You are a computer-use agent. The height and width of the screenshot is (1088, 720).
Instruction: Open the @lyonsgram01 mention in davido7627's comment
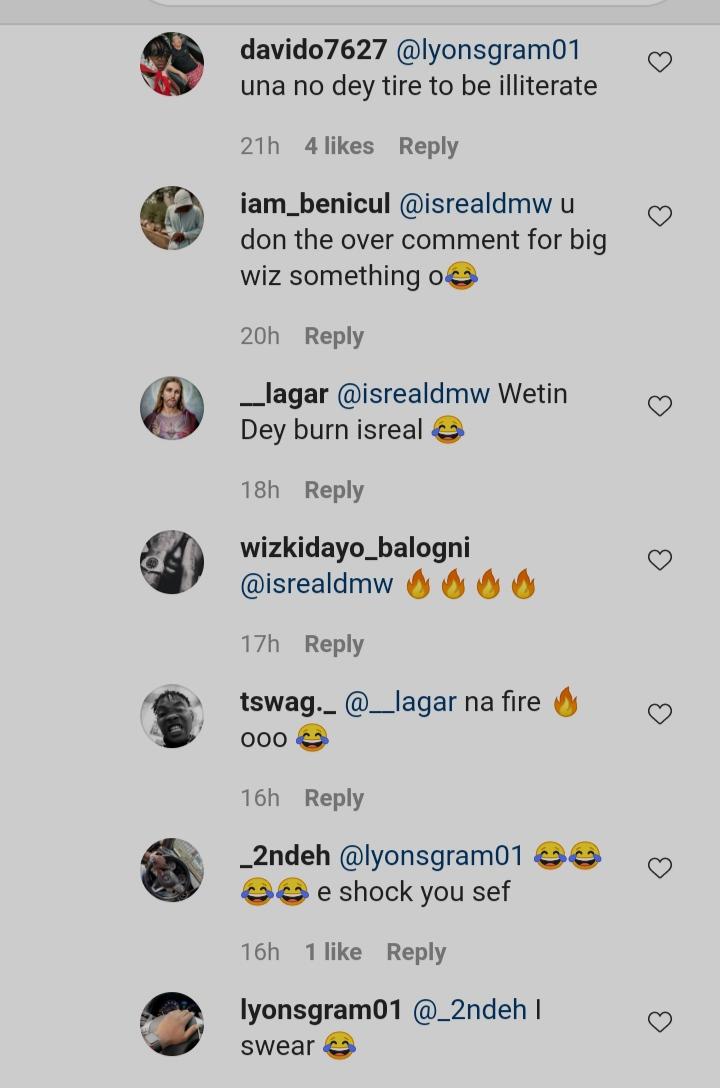click(x=489, y=50)
